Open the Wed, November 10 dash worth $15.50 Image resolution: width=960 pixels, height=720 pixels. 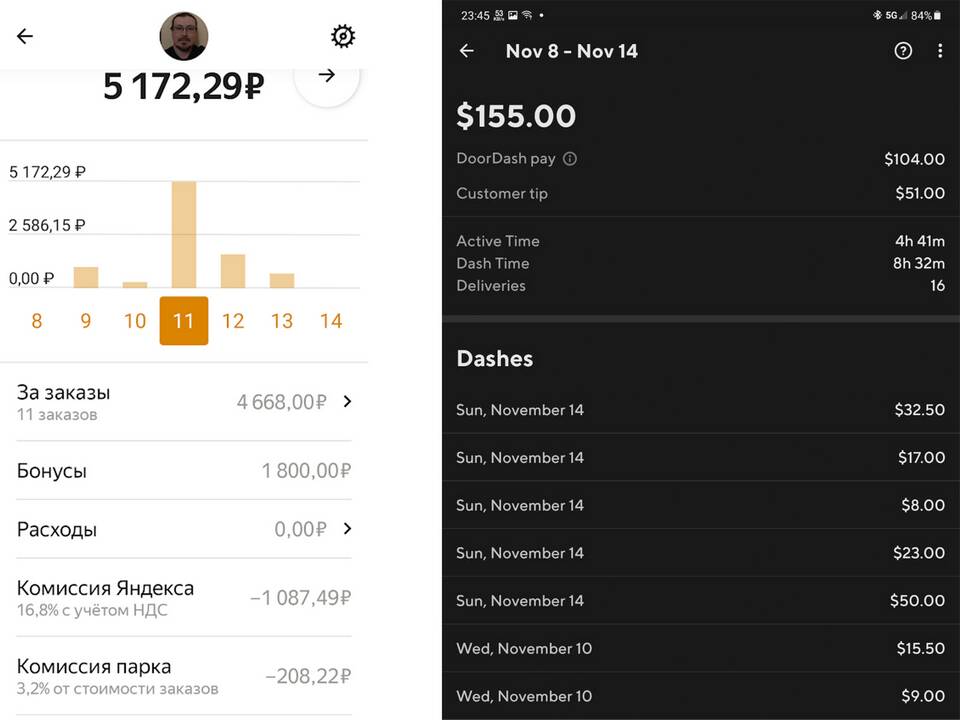700,648
